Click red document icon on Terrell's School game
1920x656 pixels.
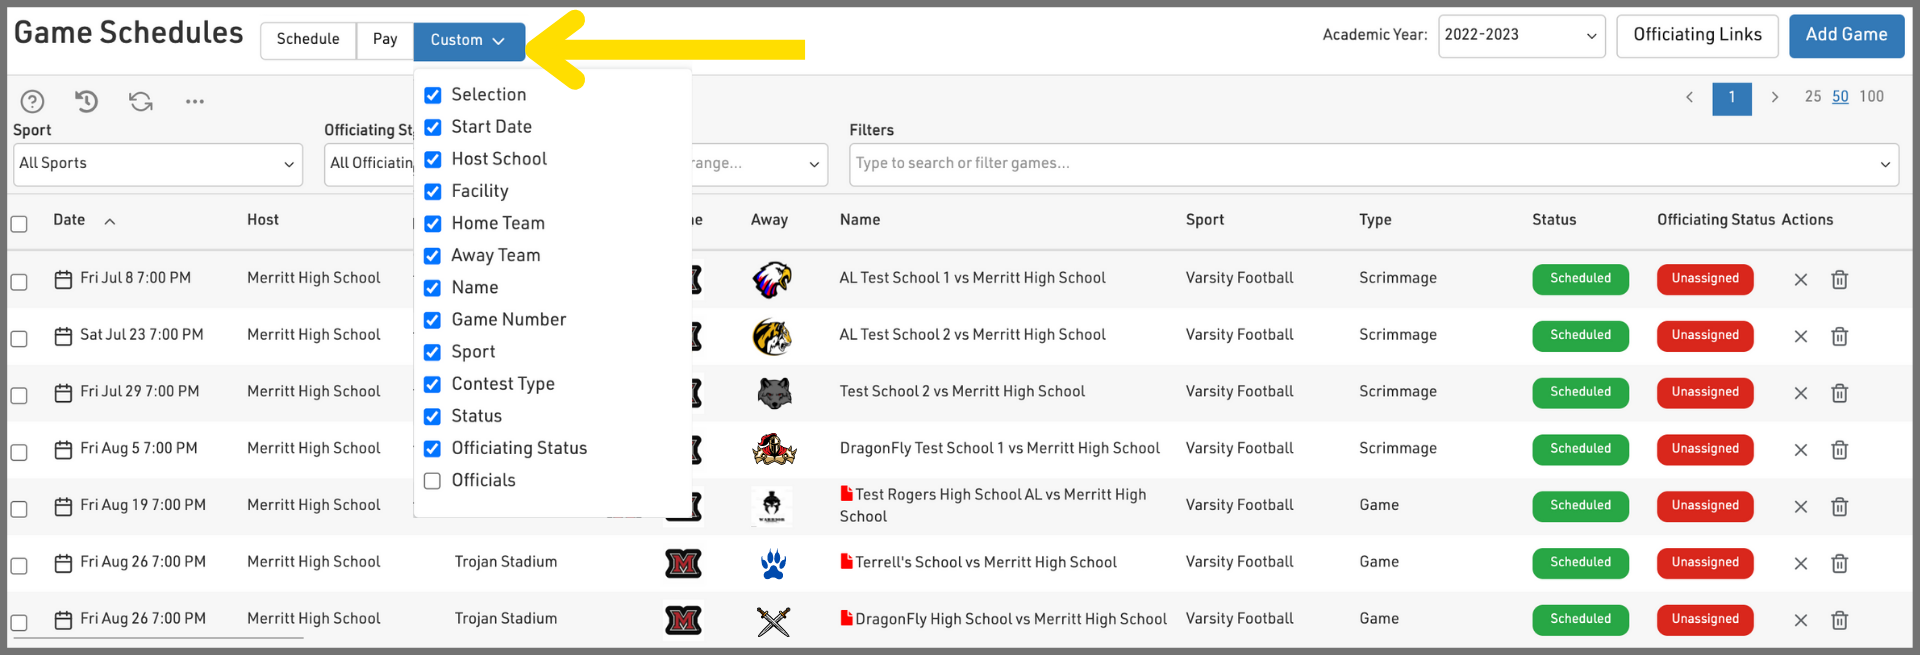(846, 562)
